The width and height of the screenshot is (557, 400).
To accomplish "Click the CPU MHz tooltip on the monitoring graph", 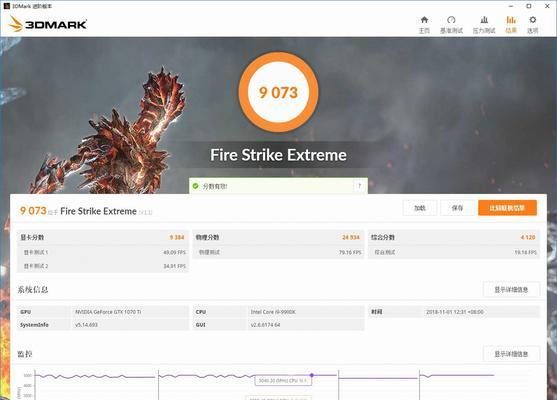I will [x=283, y=381].
